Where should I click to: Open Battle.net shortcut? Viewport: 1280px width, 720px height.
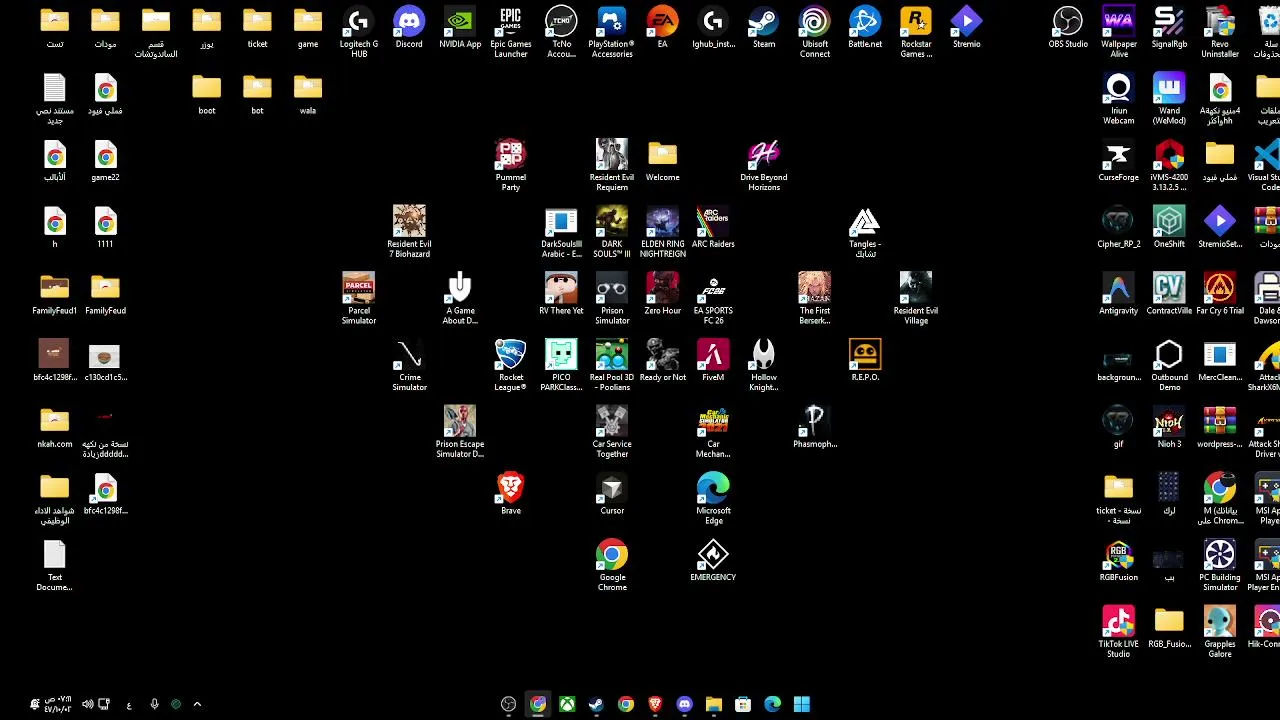(865, 28)
